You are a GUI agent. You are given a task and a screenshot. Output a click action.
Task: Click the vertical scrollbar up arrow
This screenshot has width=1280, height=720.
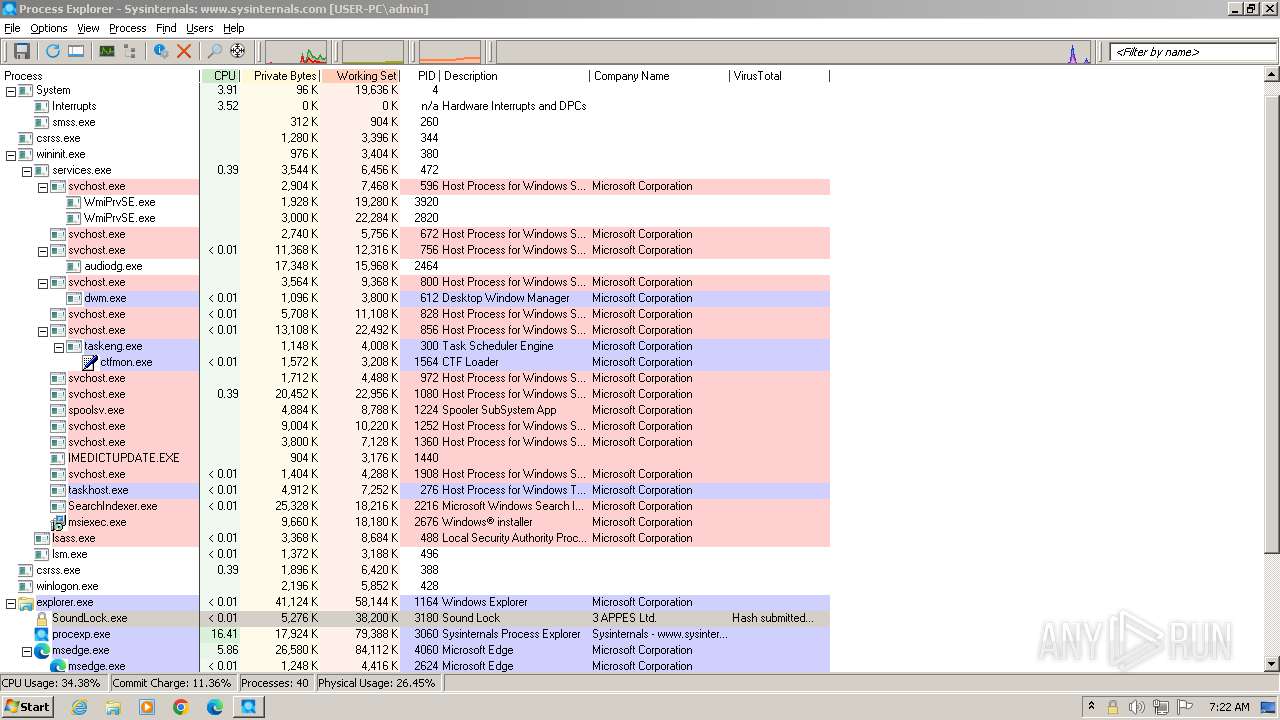pos(1272,75)
